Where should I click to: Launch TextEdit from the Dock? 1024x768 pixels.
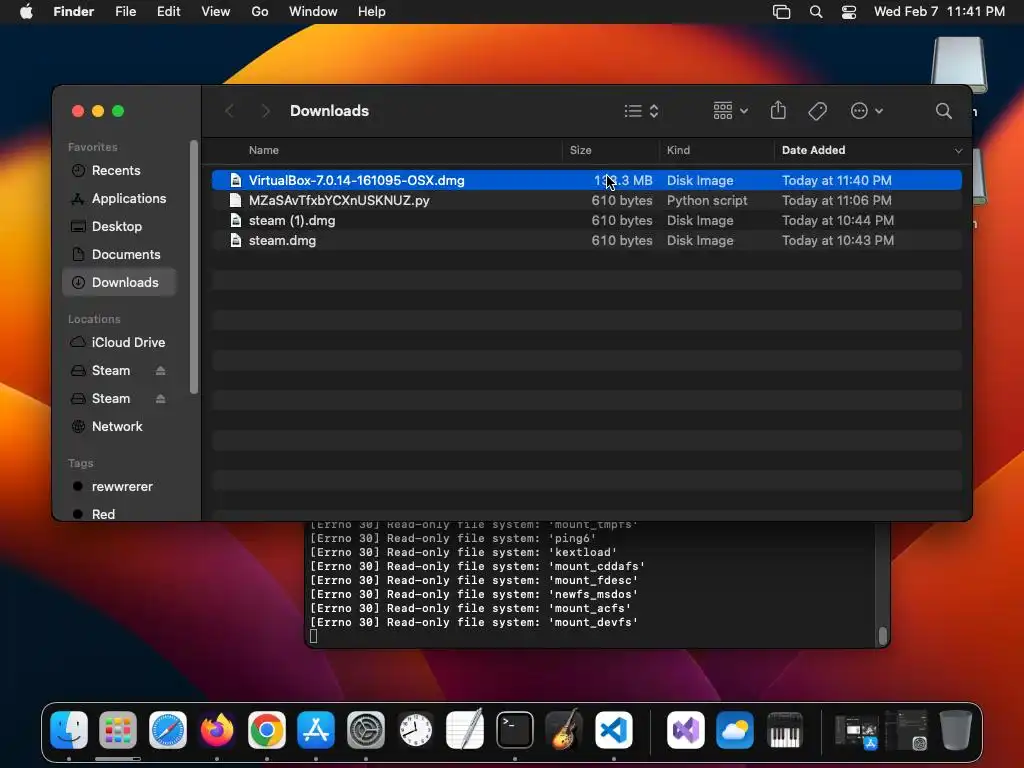(x=465, y=729)
